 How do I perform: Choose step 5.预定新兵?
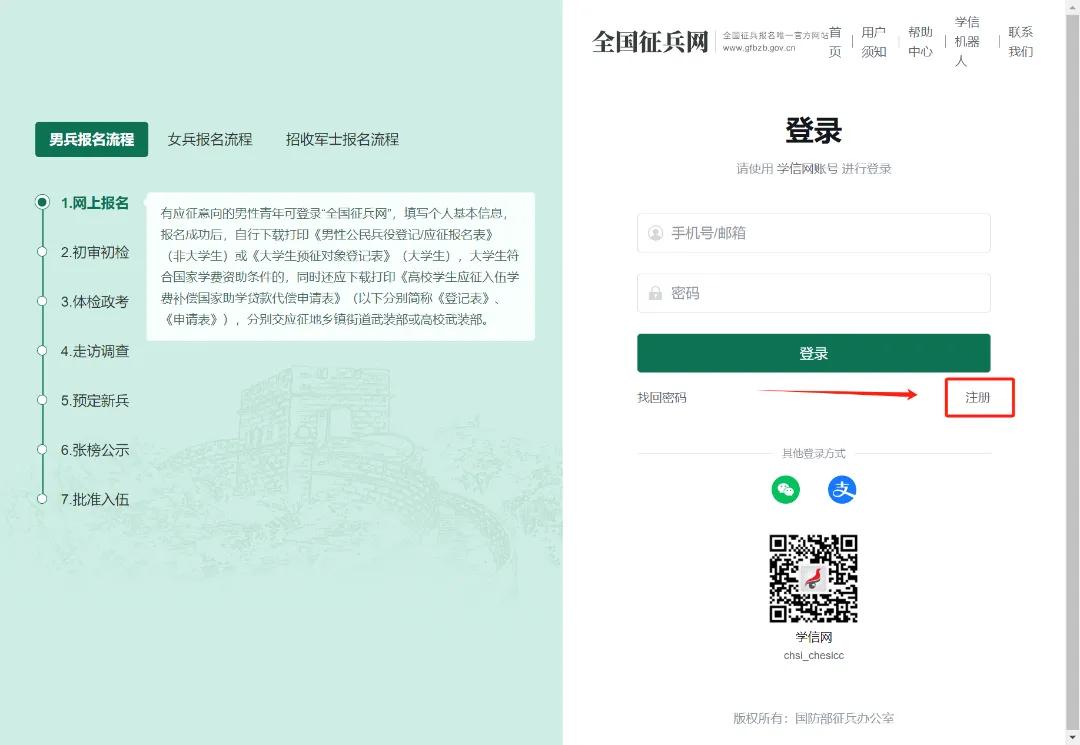(95, 401)
